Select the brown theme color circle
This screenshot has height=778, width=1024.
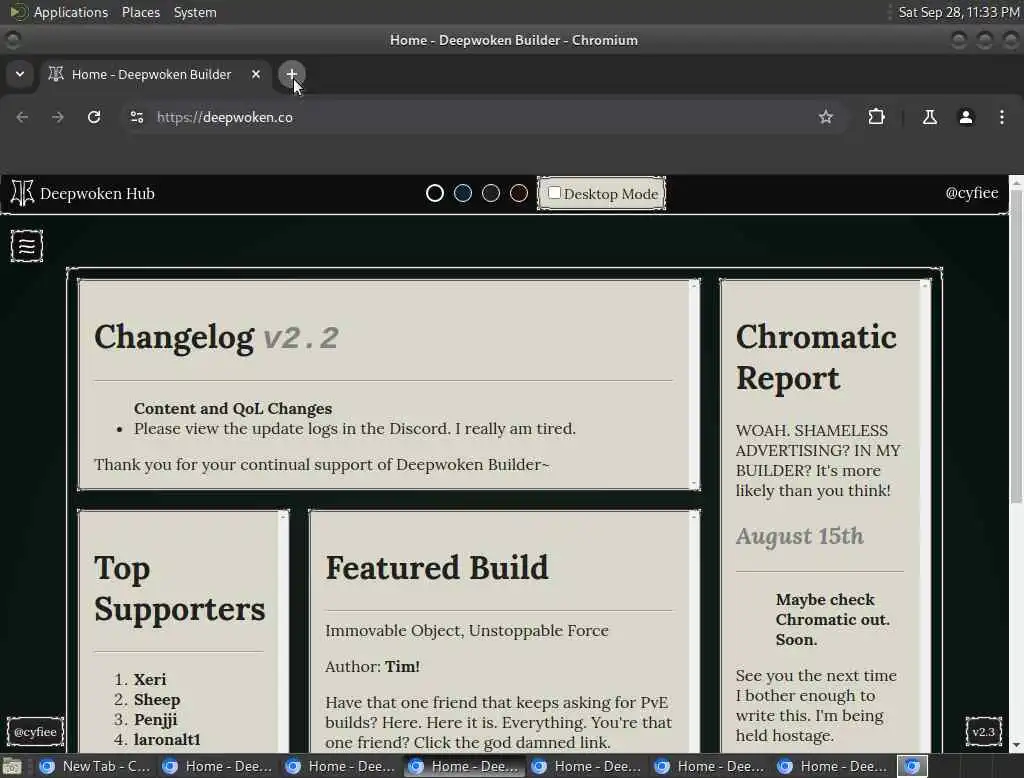[519, 193]
